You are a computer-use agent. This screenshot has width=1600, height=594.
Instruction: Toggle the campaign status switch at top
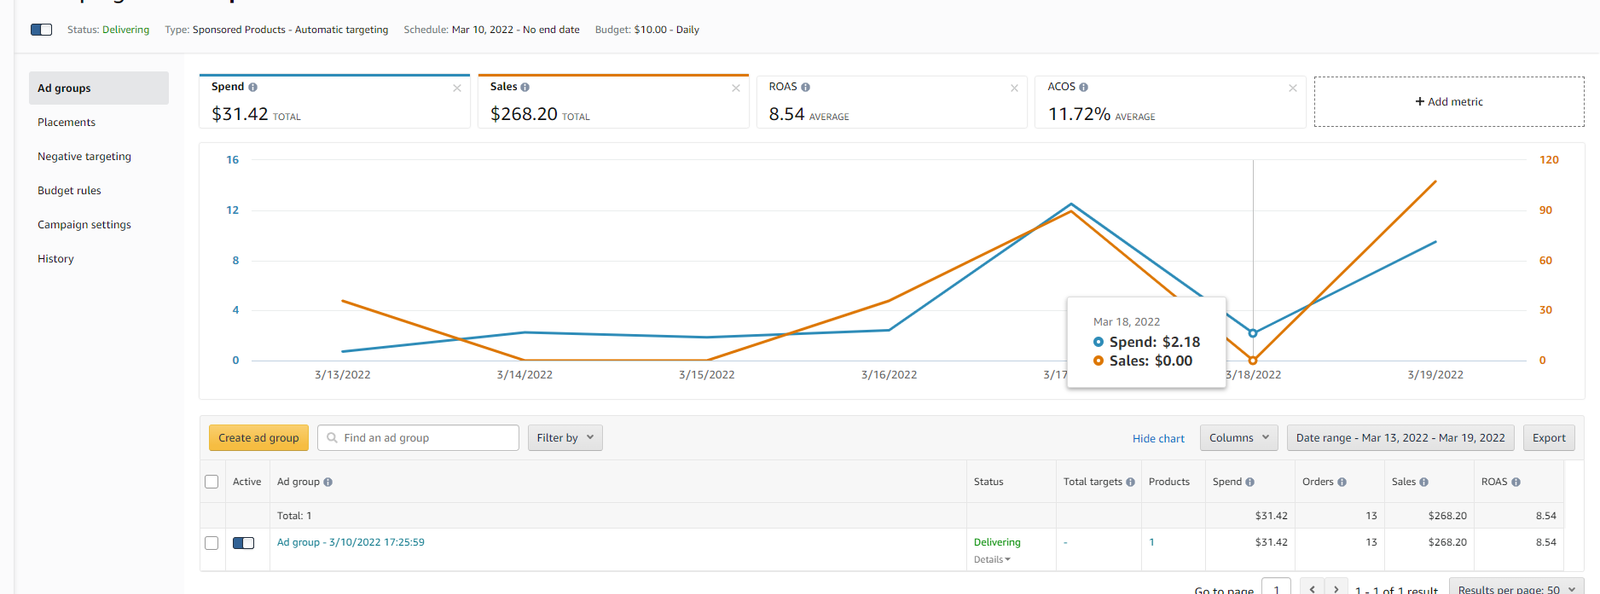[x=42, y=30]
